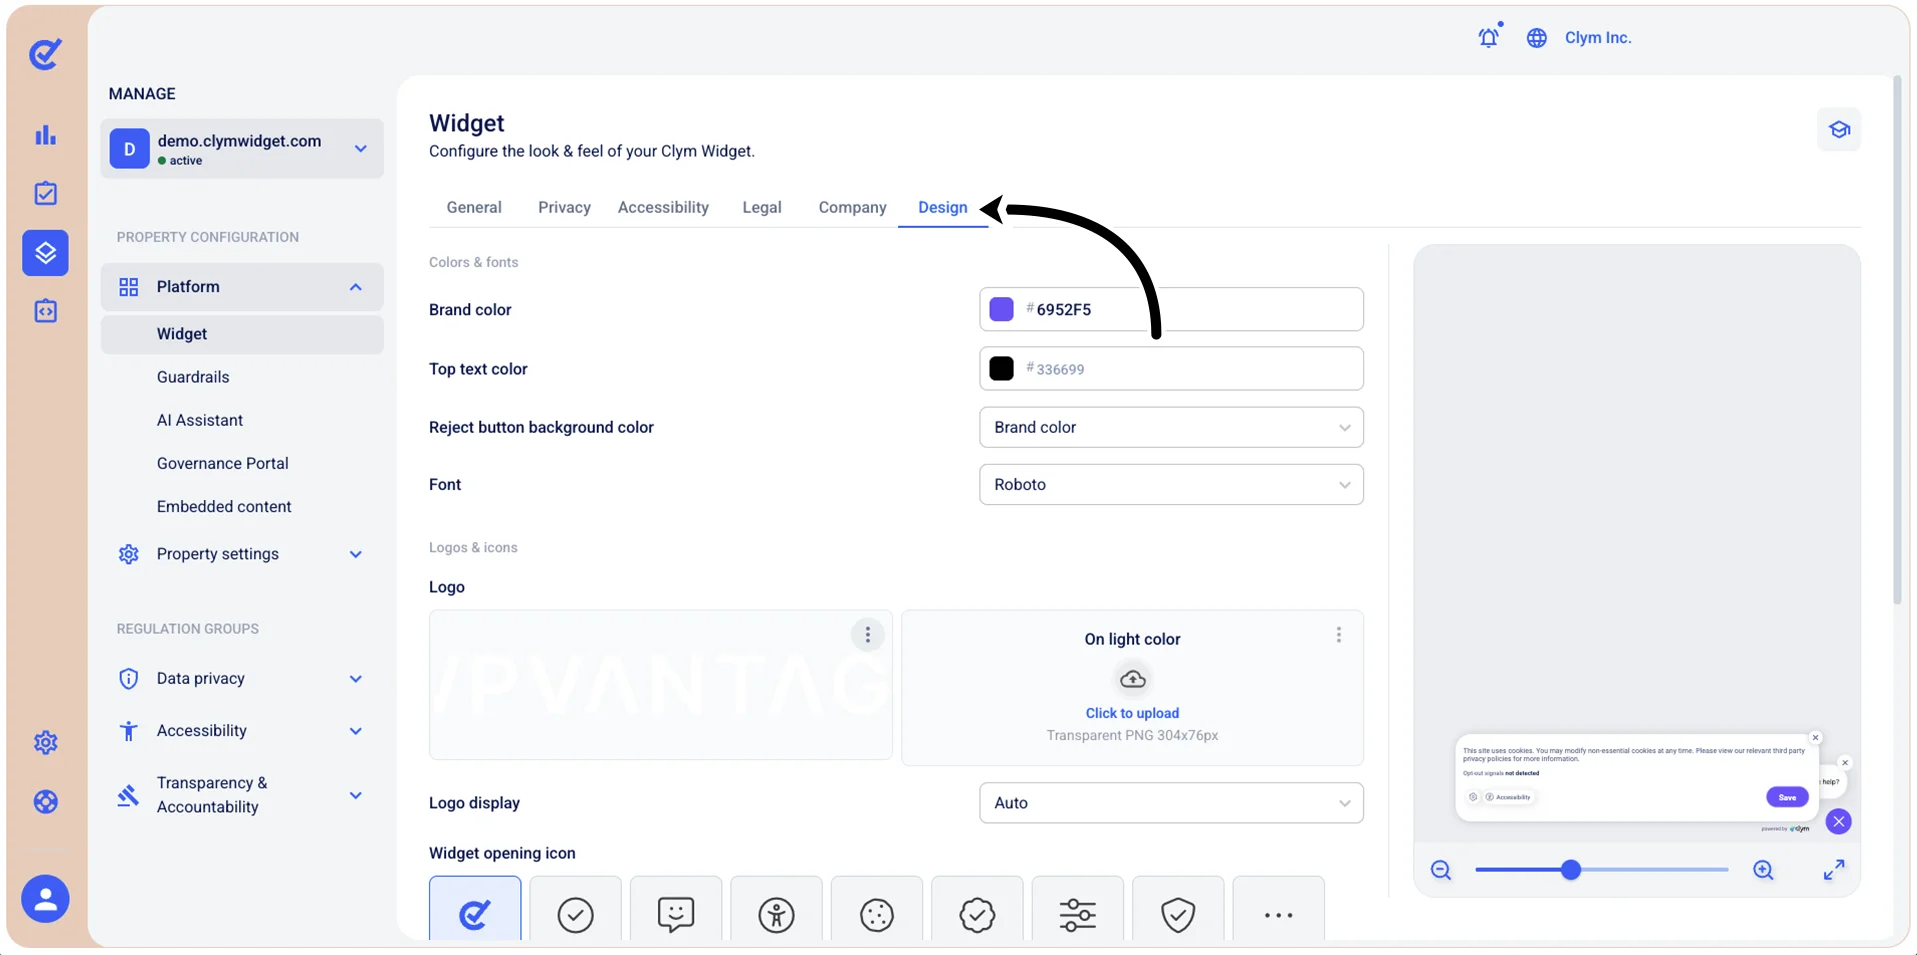1917x955 pixels.
Task: Switch to the Legal tab
Action: coord(762,207)
